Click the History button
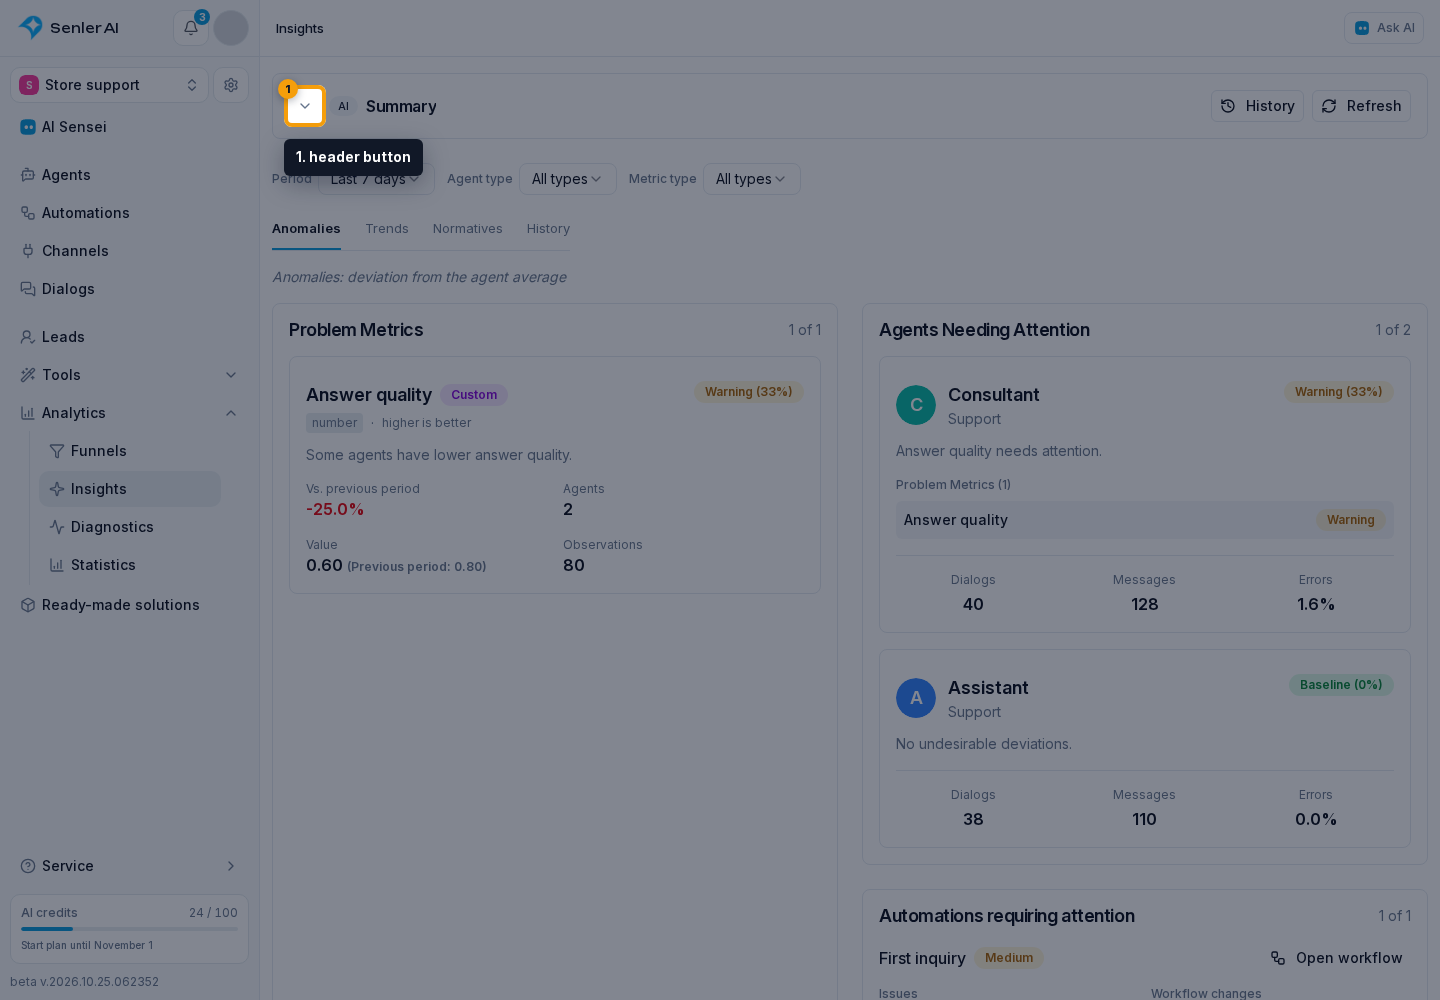Screen dimensions: 1440x1000 1257,106
